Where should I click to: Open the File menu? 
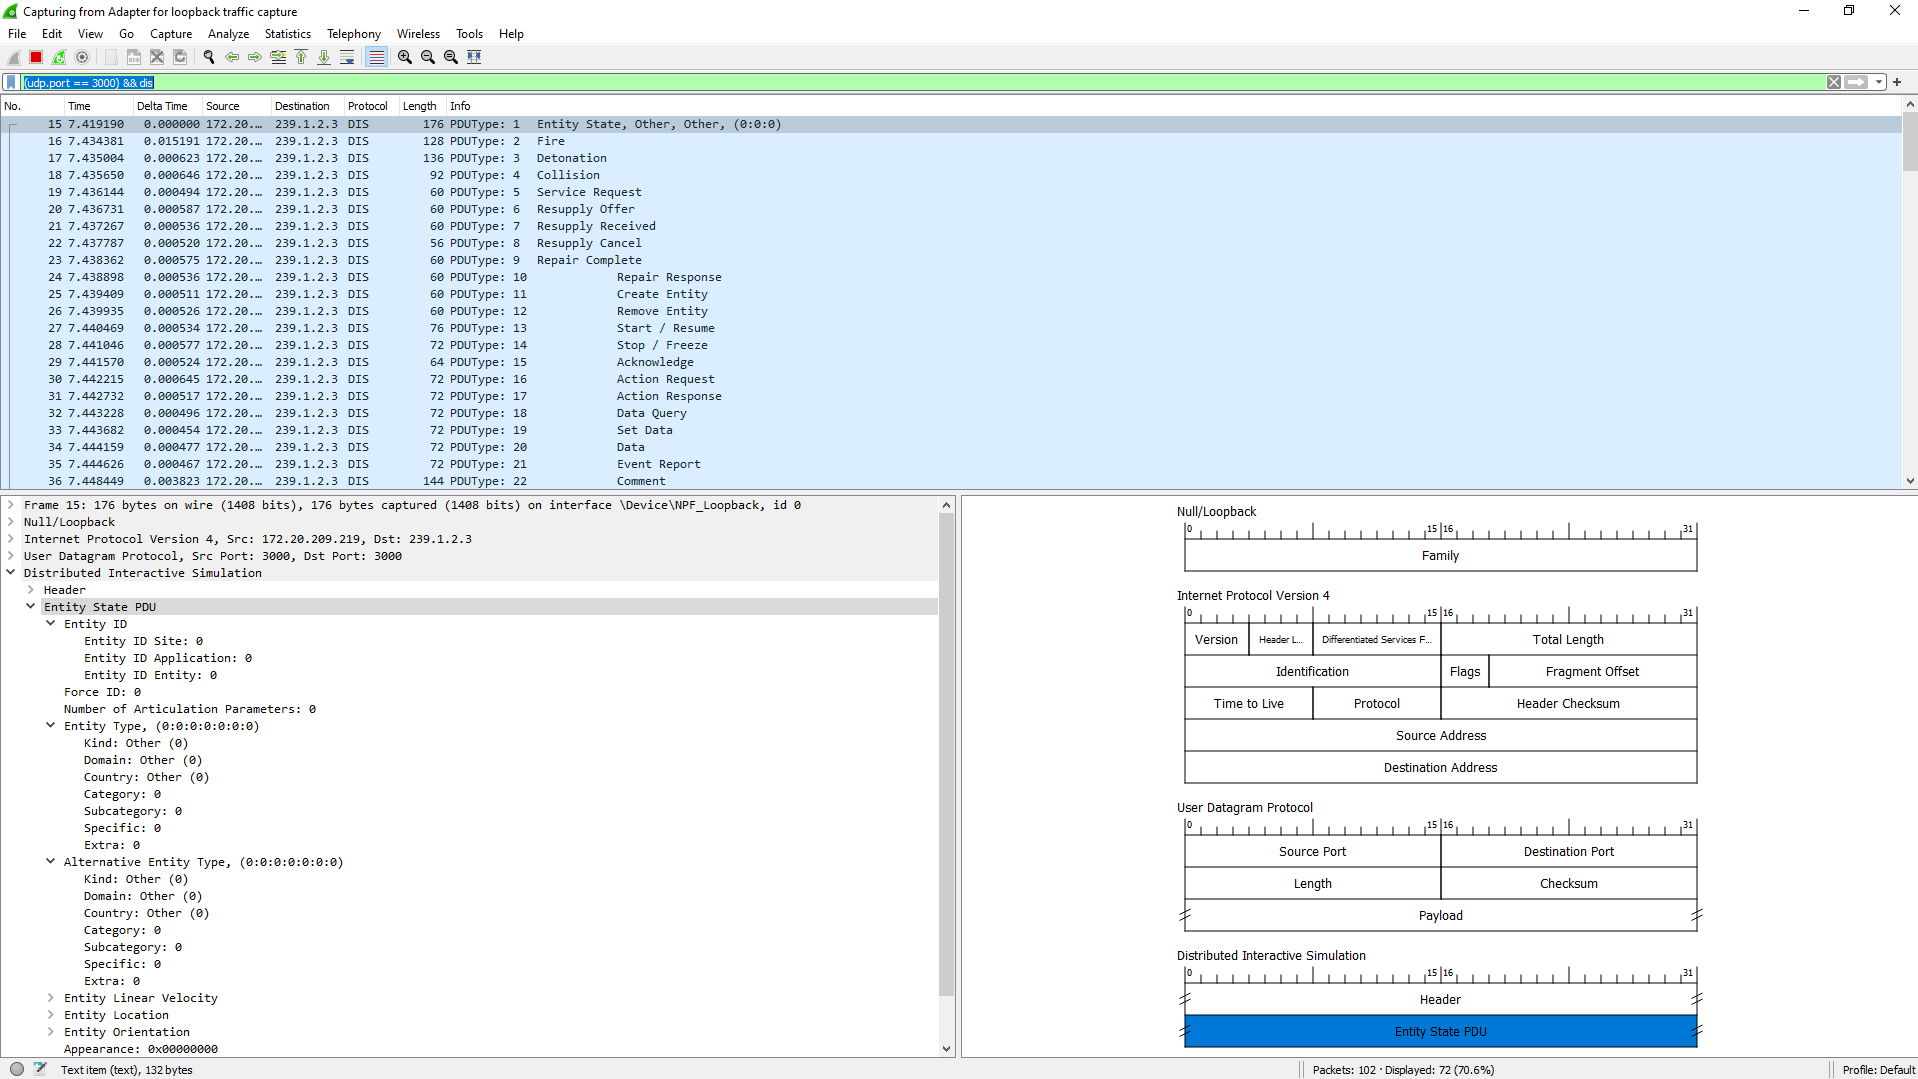click(17, 34)
